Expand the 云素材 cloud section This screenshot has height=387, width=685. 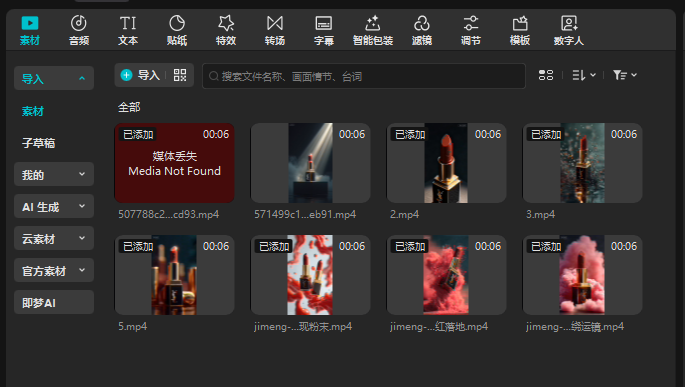click(x=54, y=238)
